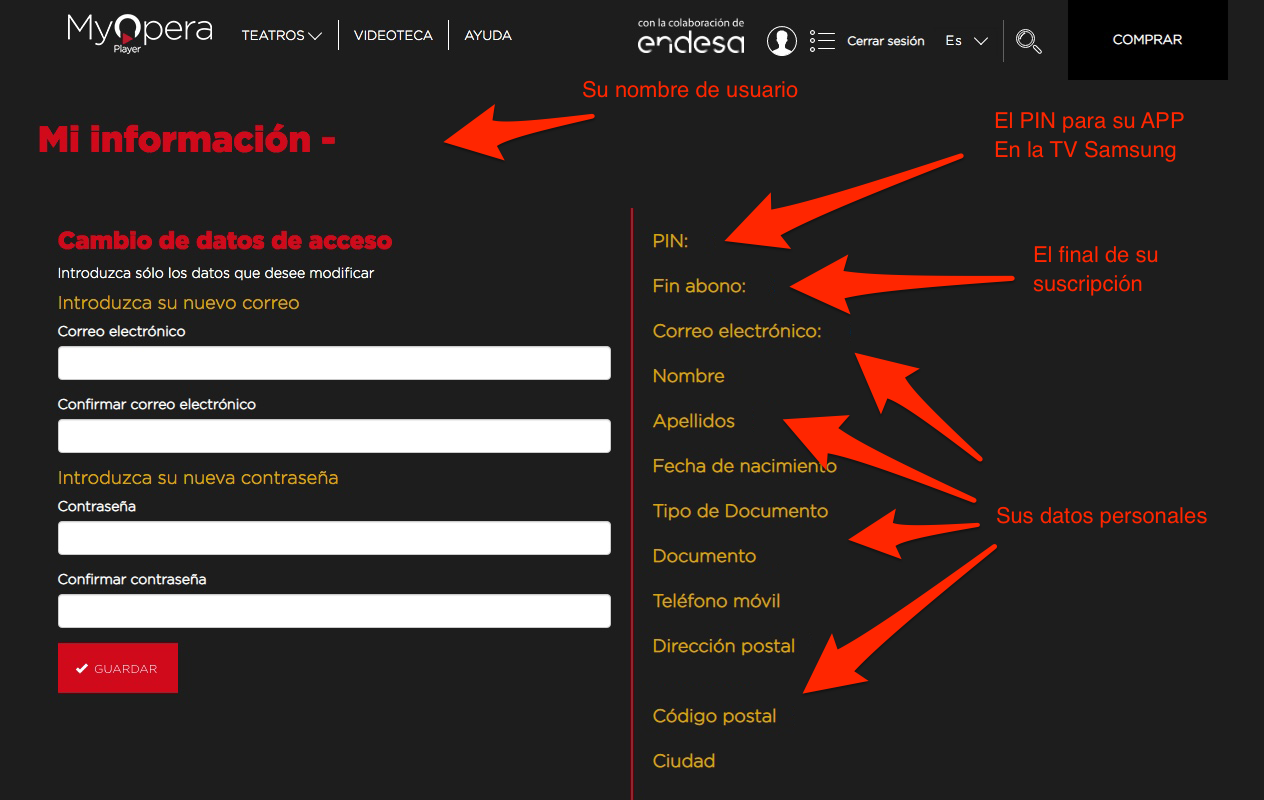Open search with magnifying glass icon

click(1028, 41)
